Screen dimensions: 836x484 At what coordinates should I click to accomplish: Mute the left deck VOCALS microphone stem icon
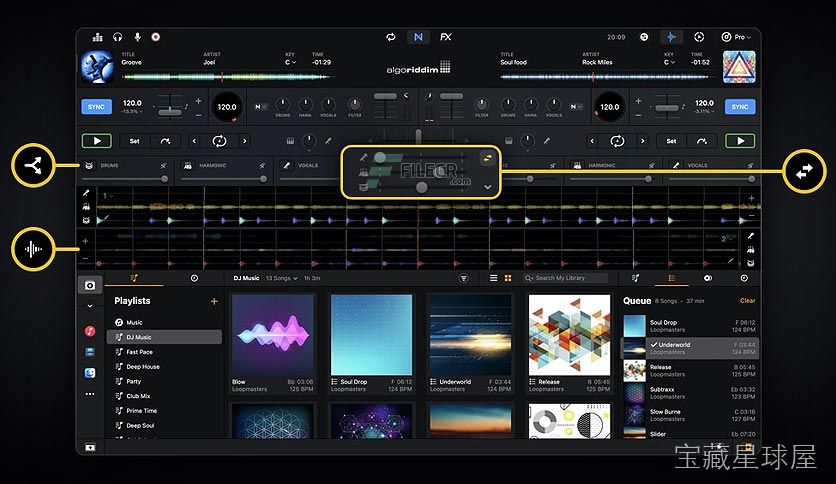pos(287,166)
